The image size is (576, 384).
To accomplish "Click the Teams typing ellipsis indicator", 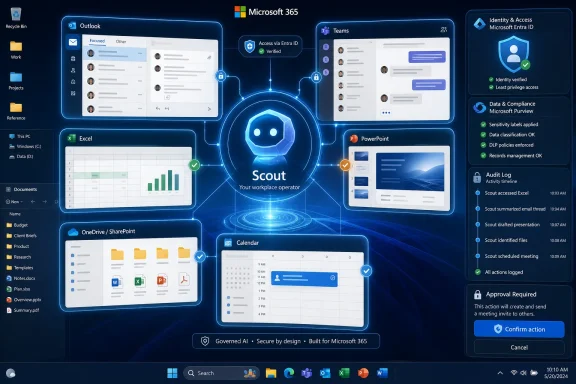I will click(386, 112).
